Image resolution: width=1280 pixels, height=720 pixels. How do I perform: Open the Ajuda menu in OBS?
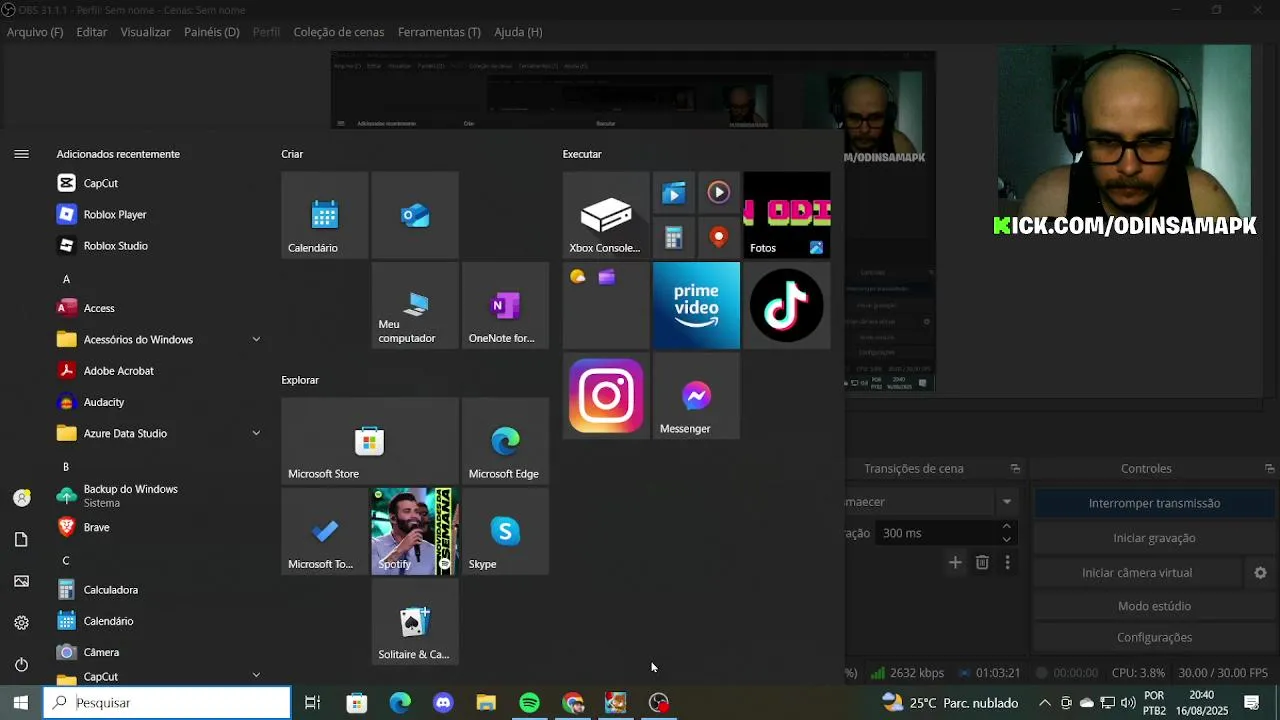click(x=518, y=32)
